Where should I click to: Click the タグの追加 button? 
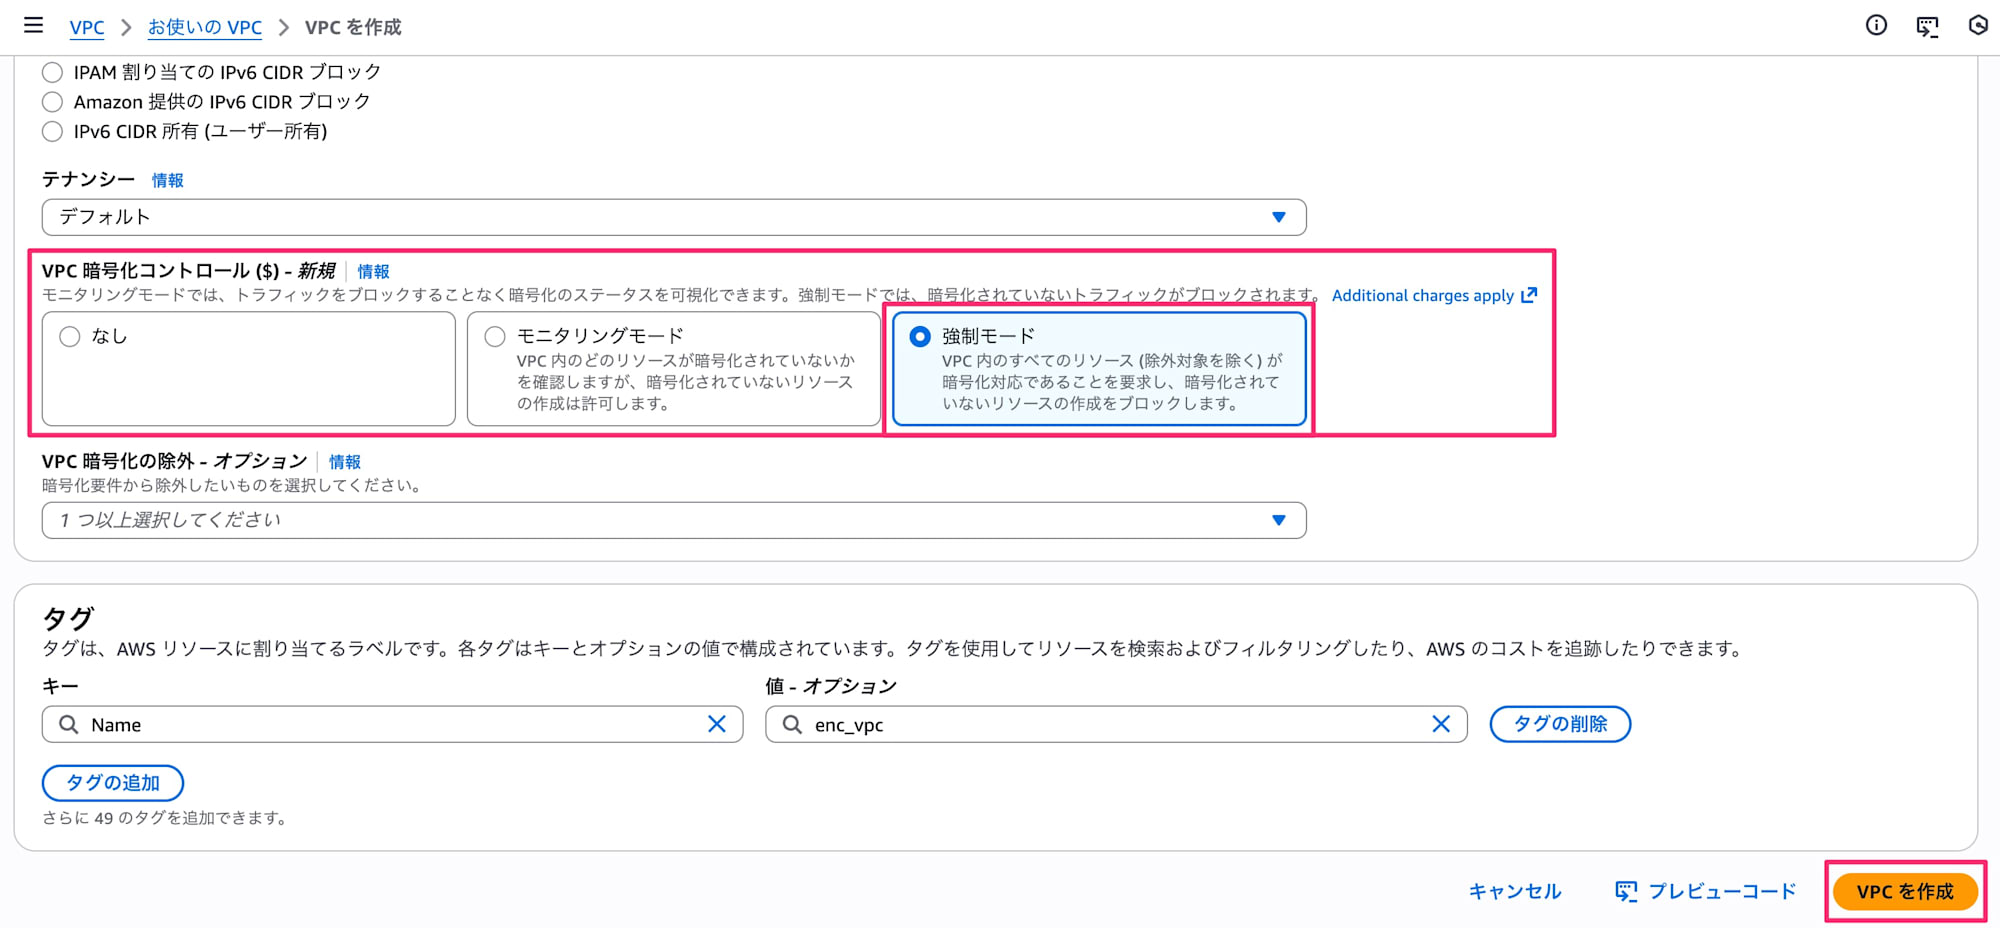(112, 782)
